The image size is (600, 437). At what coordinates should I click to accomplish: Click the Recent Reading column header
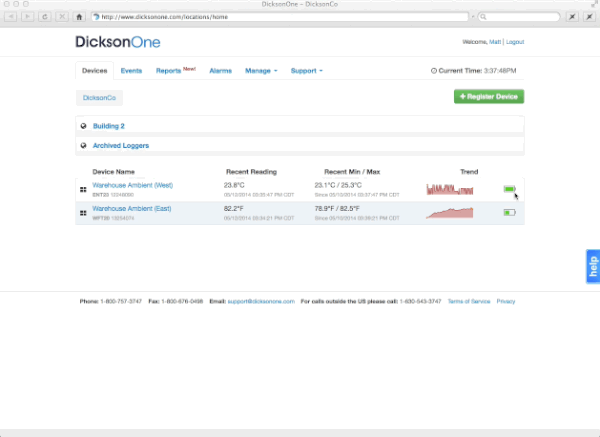[x=251, y=172]
